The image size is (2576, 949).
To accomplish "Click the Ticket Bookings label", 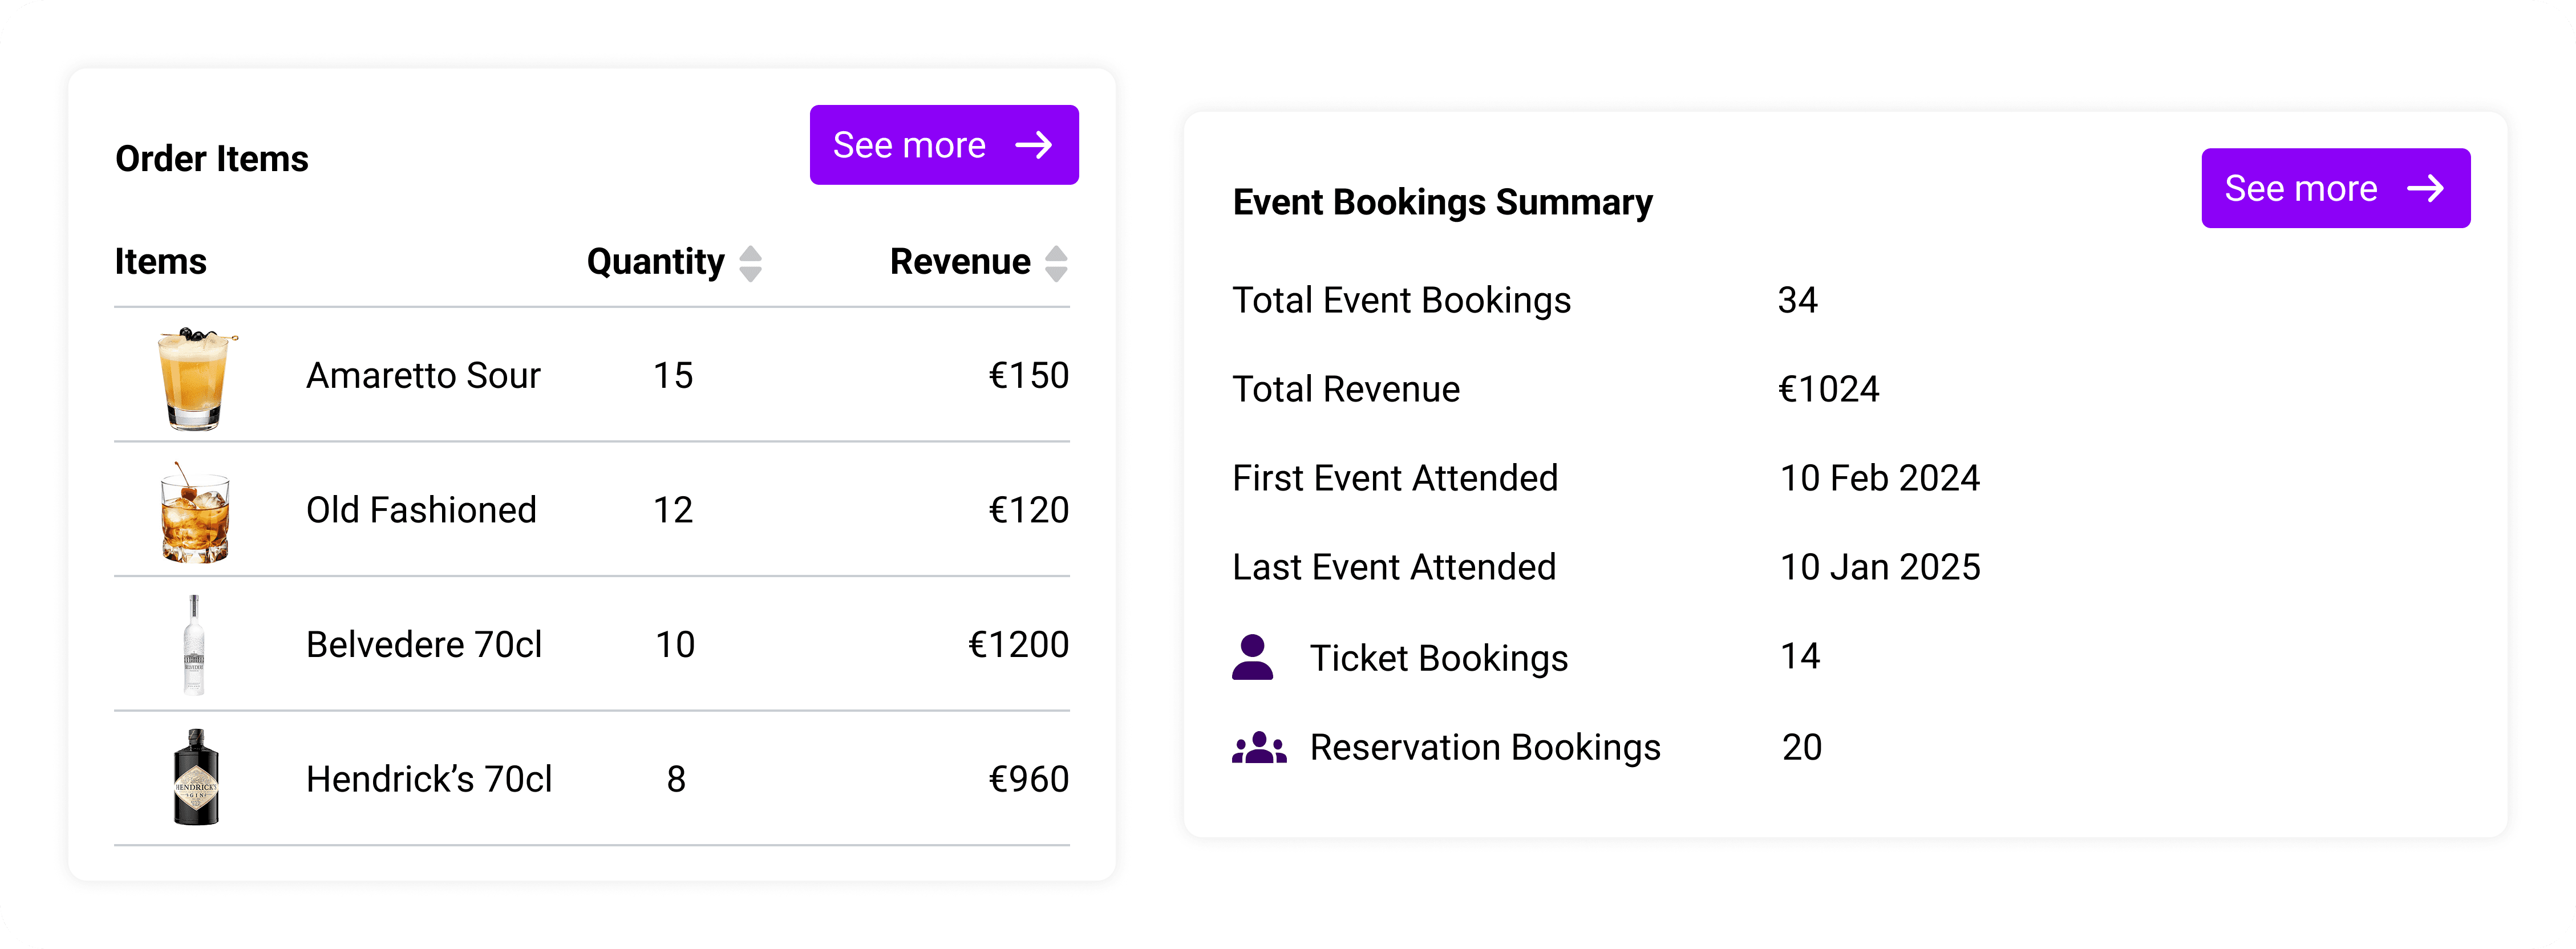I will [x=1438, y=658].
